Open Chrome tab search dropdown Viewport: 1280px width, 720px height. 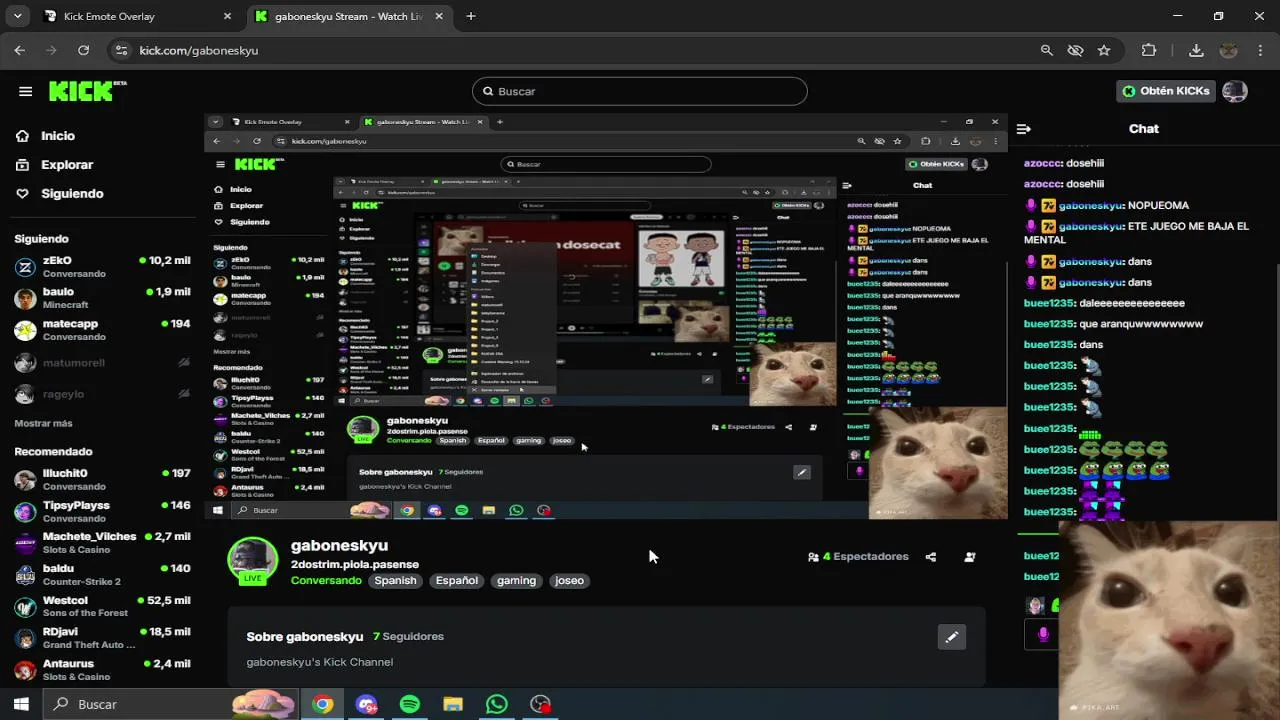click(x=17, y=16)
